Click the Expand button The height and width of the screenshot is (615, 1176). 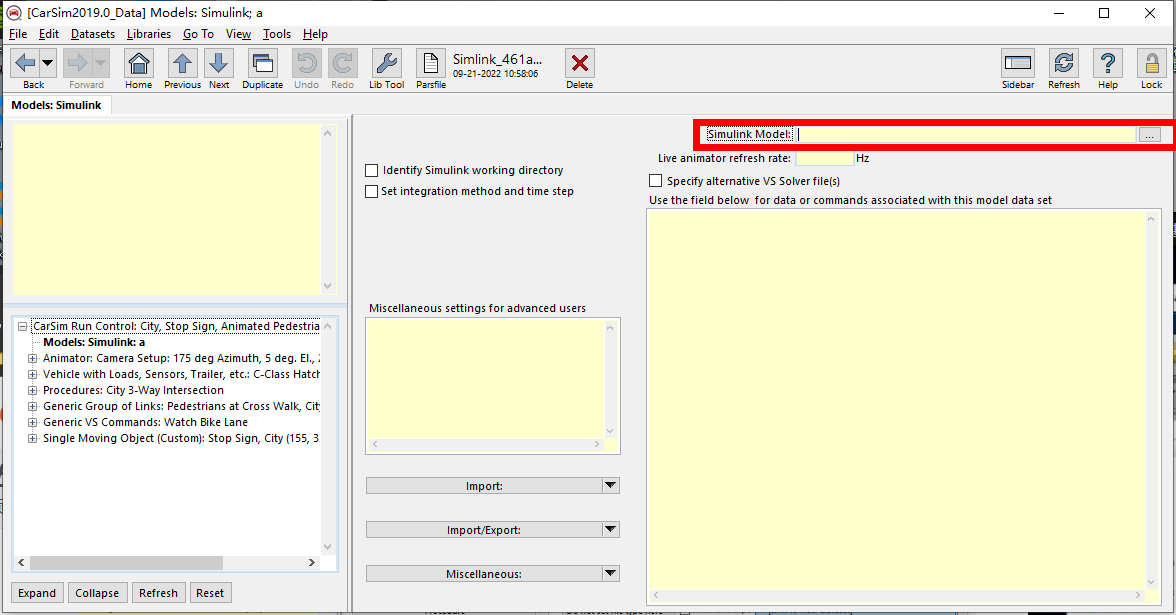(x=37, y=592)
